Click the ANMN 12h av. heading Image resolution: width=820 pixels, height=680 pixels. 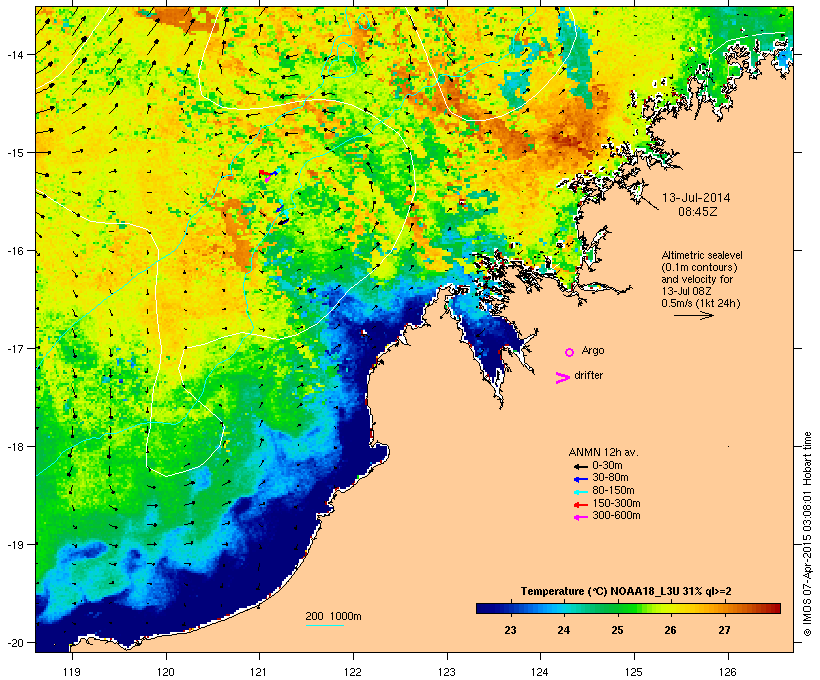603,452
